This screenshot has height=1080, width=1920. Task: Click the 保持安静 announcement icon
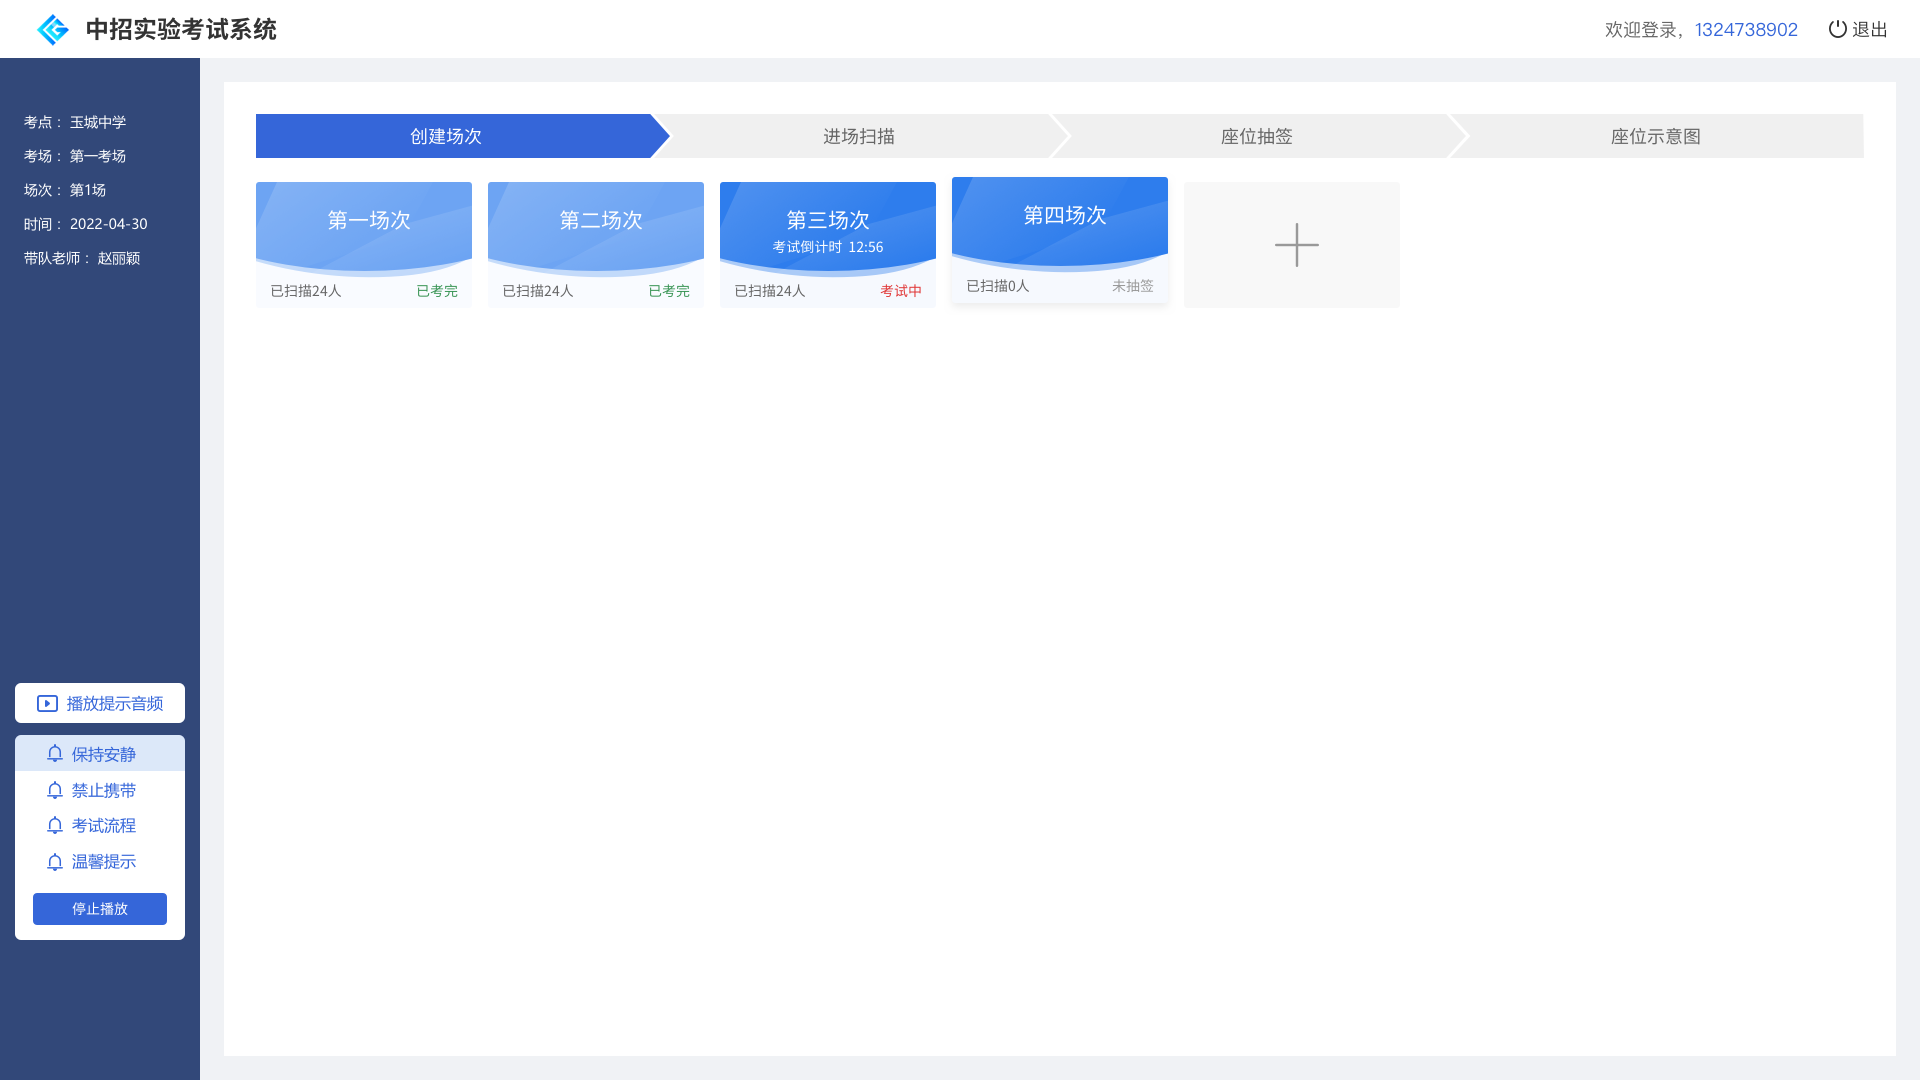[x=54, y=753]
